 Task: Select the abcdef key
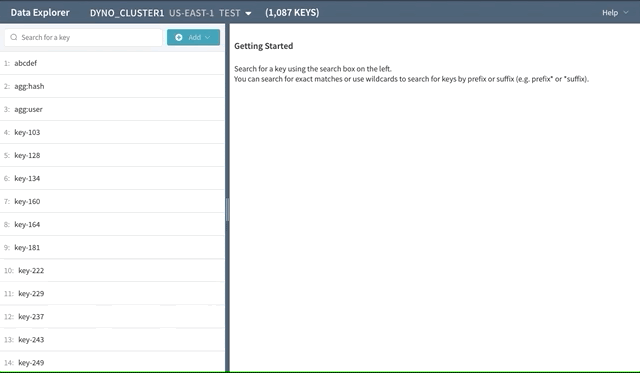pyautogui.click(x=112, y=63)
